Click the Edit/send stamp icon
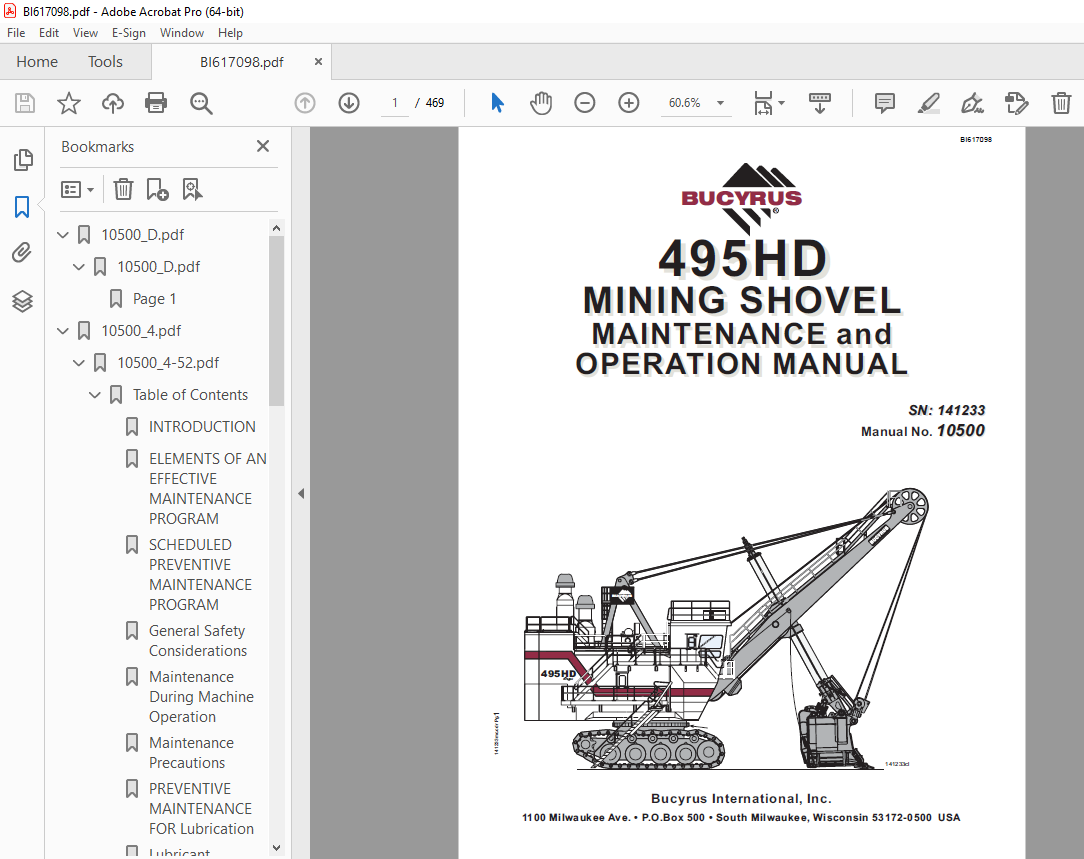1084x859 pixels. tap(1016, 104)
